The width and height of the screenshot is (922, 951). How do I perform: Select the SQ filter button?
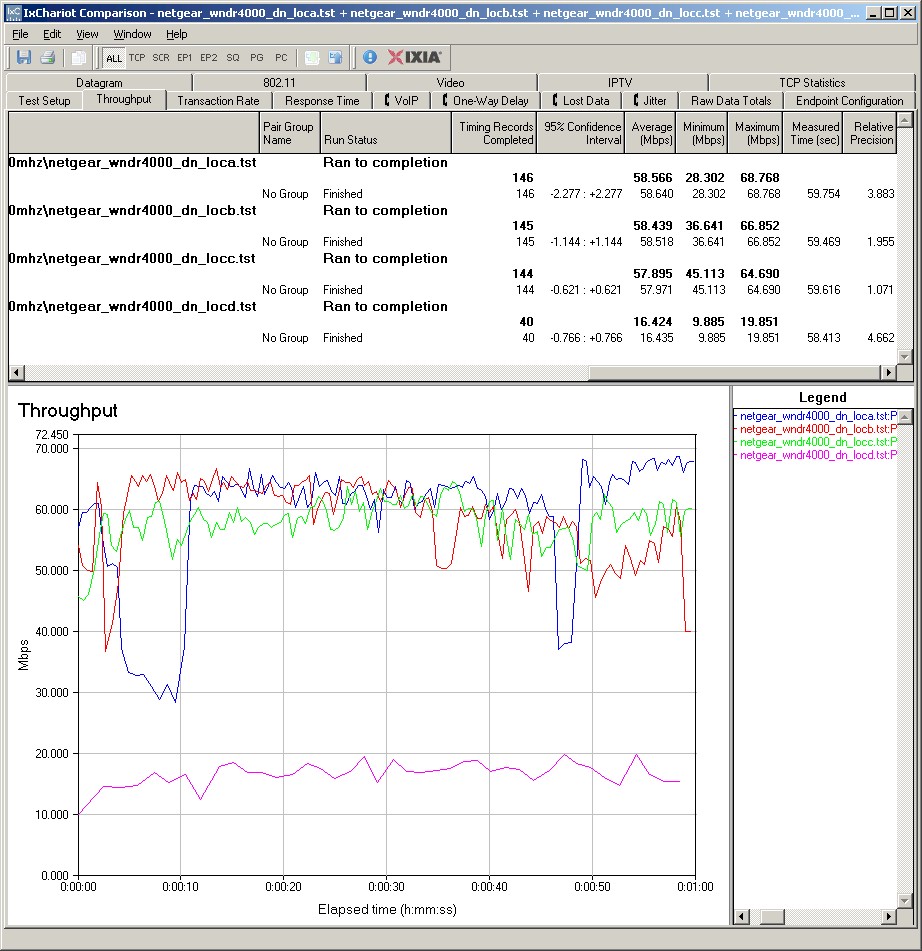(233, 58)
